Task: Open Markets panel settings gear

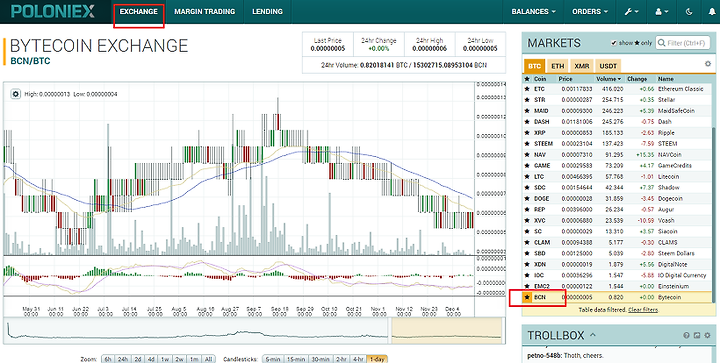Action: [x=708, y=64]
